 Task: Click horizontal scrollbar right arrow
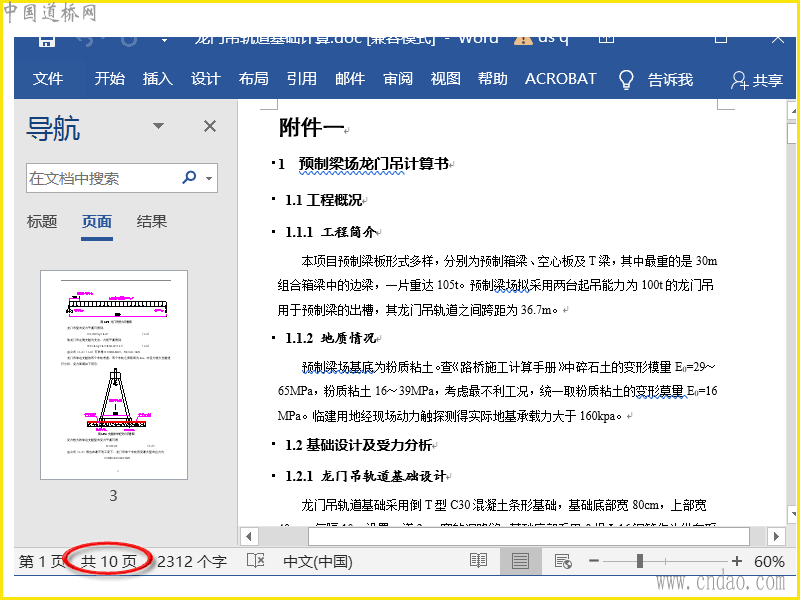point(776,537)
